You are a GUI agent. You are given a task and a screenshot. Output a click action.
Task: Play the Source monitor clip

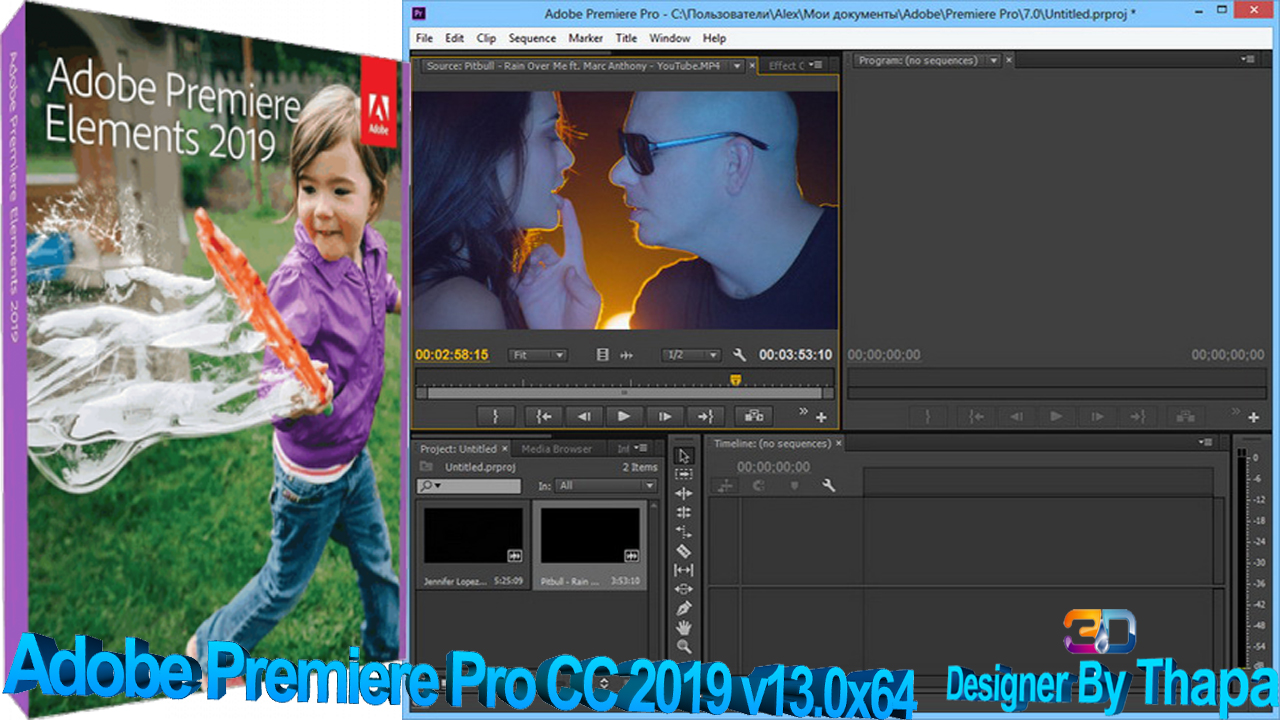(x=624, y=417)
